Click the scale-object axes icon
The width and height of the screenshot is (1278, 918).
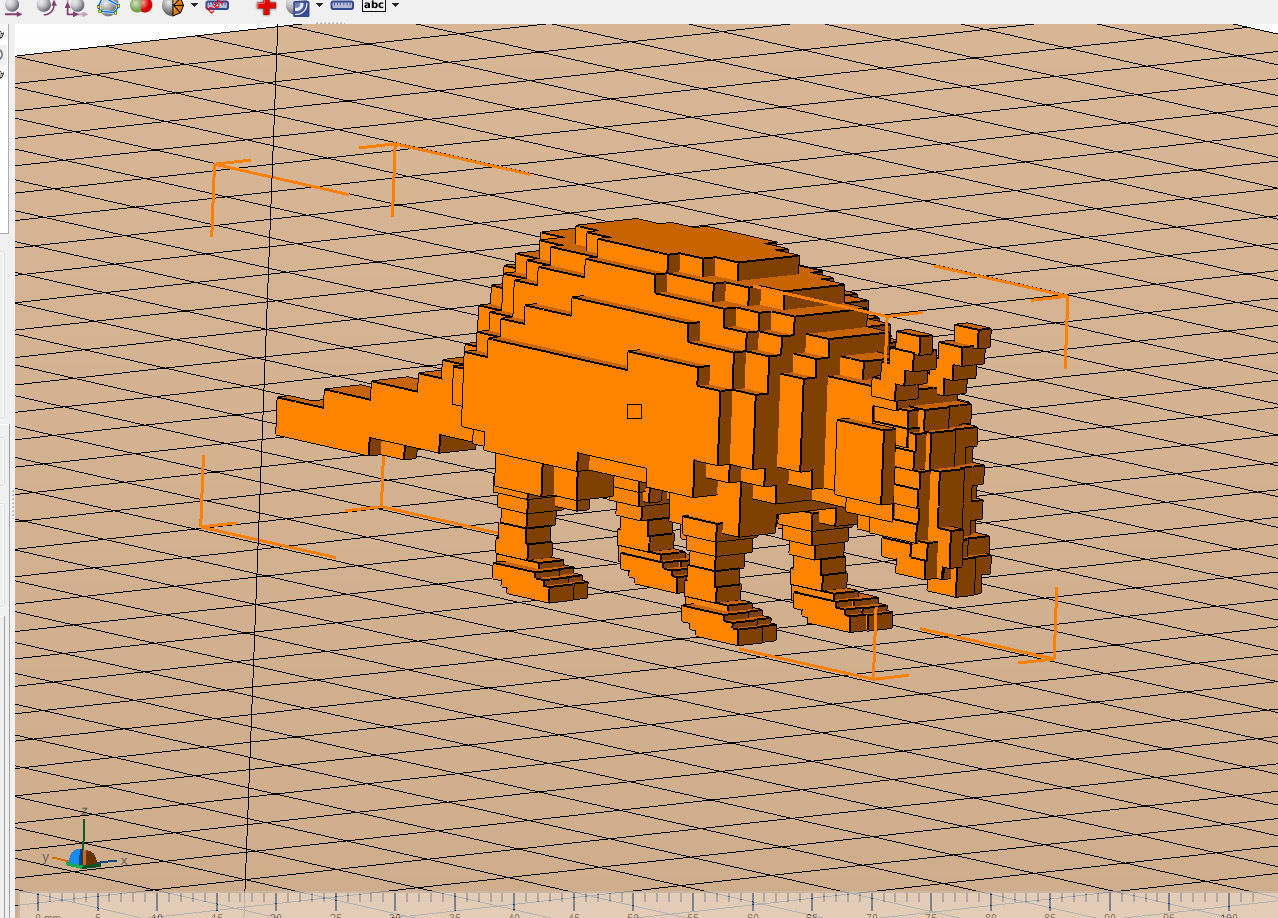click(76, 6)
